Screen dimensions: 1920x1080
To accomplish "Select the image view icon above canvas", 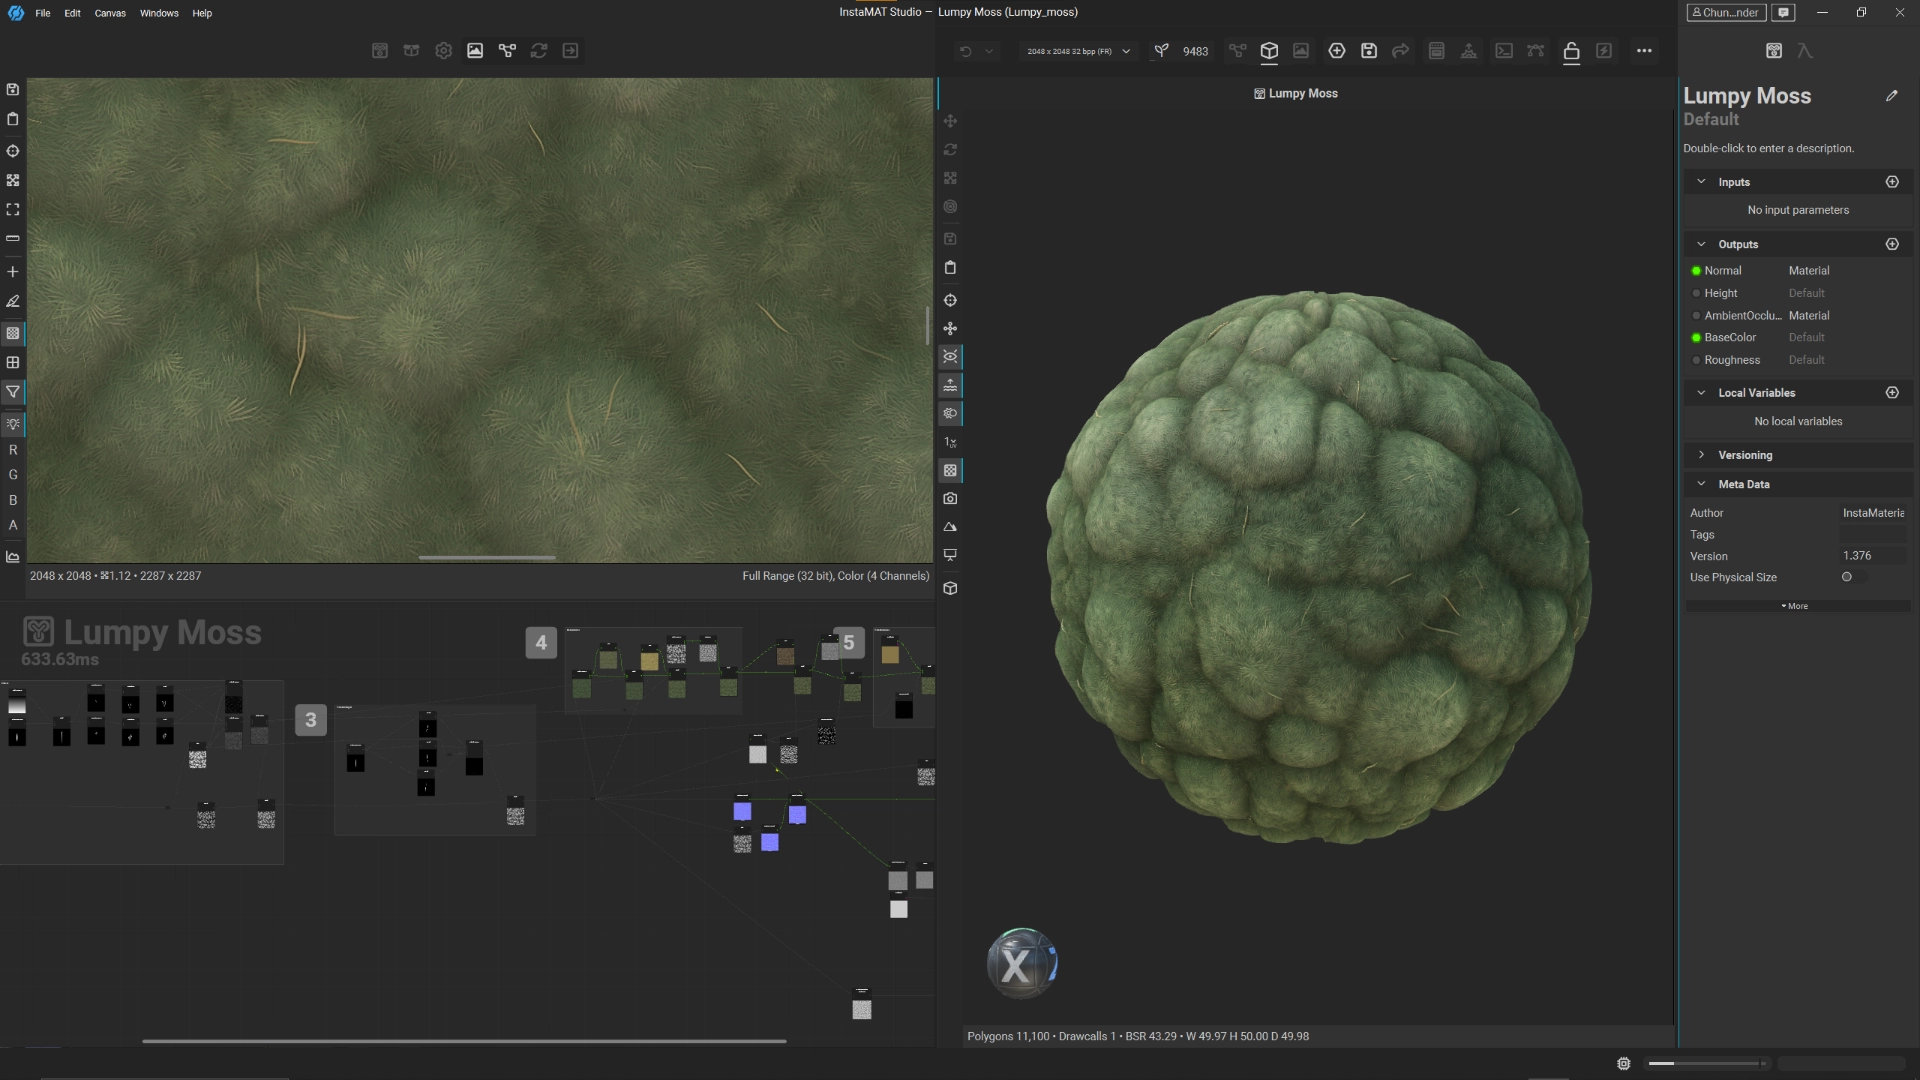I will tap(475, 51).
